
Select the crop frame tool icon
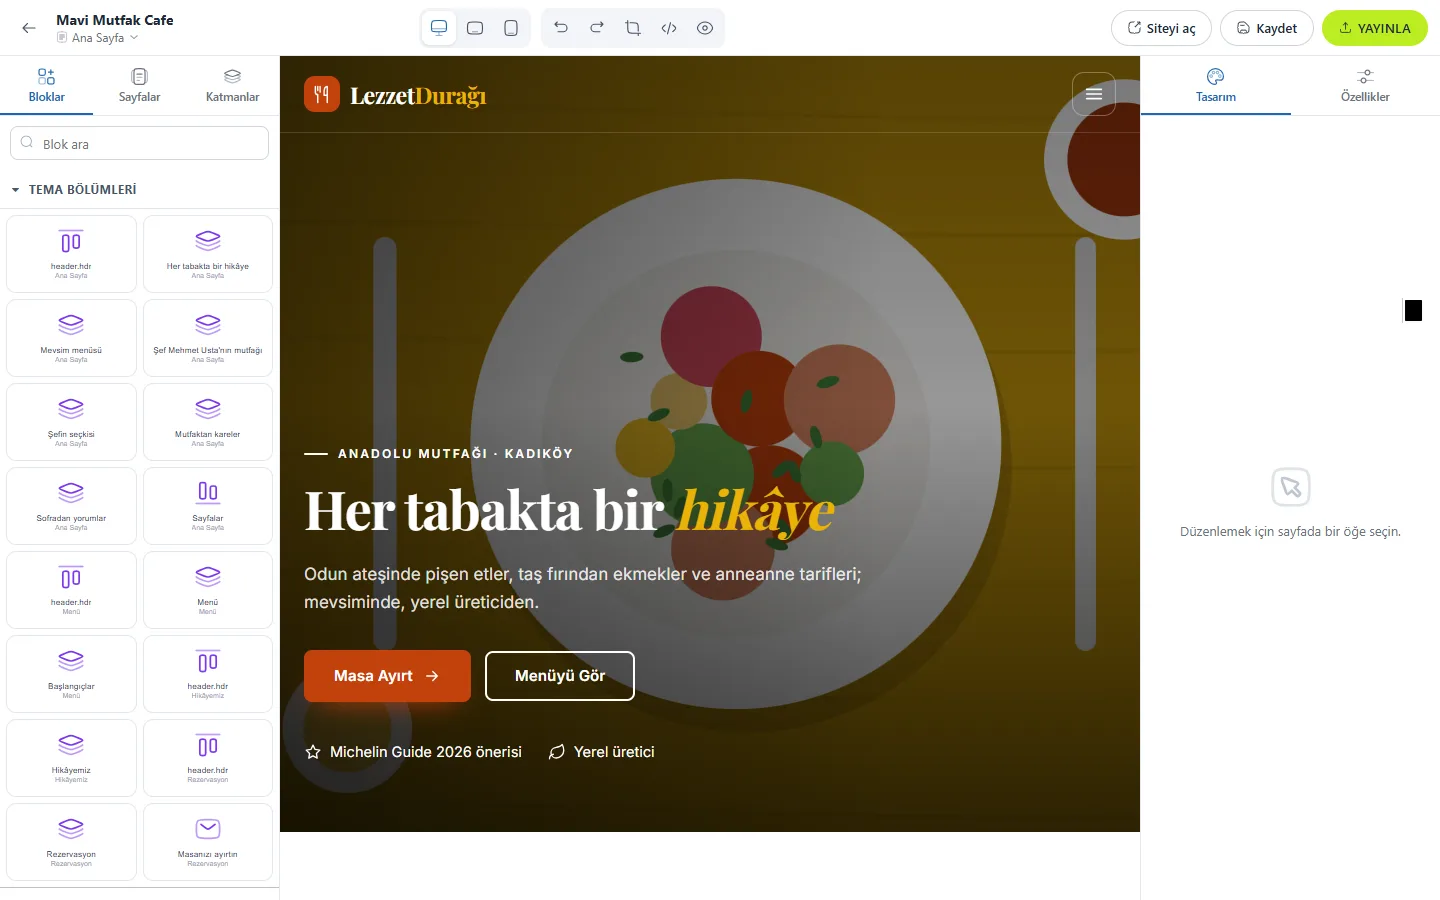pyautogui.click(x=633, y=28)
